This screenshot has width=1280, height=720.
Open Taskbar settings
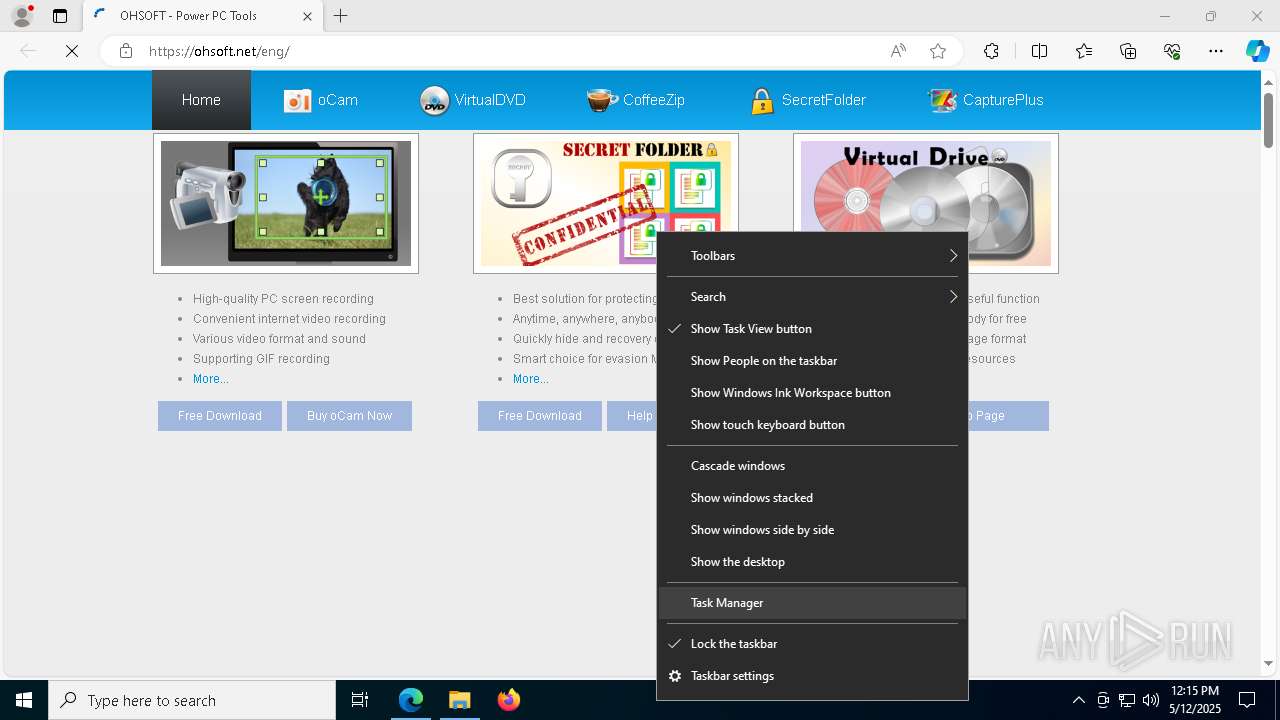812,676
